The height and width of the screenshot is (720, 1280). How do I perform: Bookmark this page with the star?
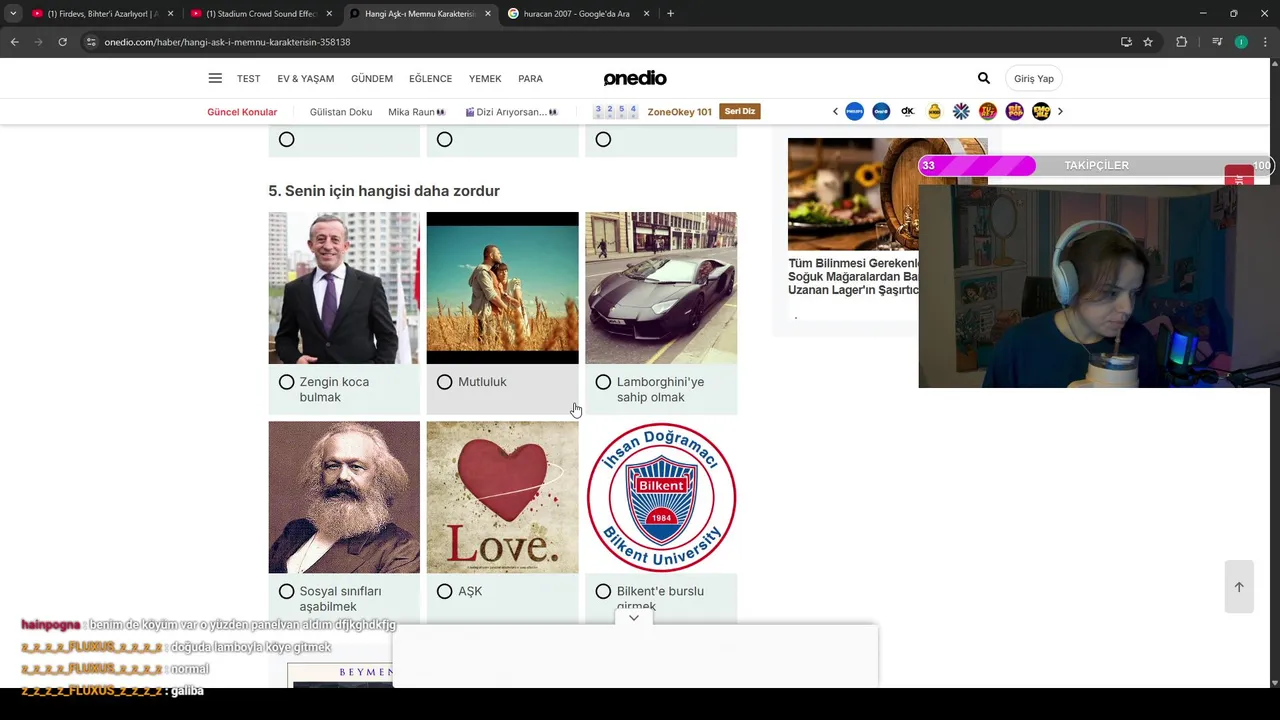pos(1148,42)
